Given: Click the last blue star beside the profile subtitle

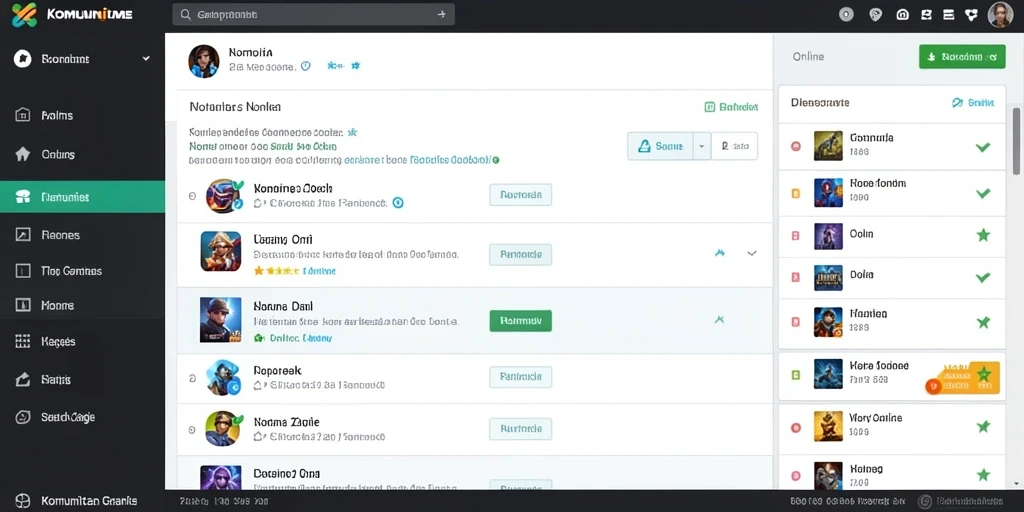Looking at the screenshot, I should (x=355, y=66).
